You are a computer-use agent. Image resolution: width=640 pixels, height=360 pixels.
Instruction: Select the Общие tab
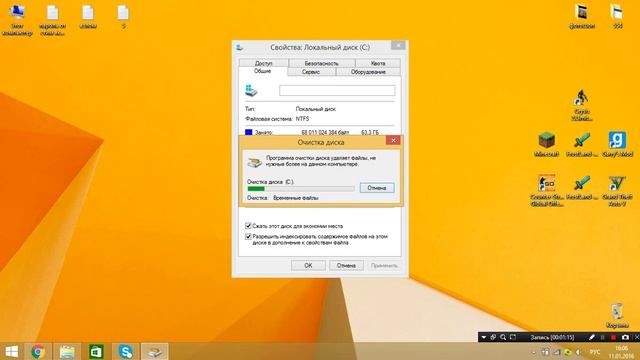[262, 71]
